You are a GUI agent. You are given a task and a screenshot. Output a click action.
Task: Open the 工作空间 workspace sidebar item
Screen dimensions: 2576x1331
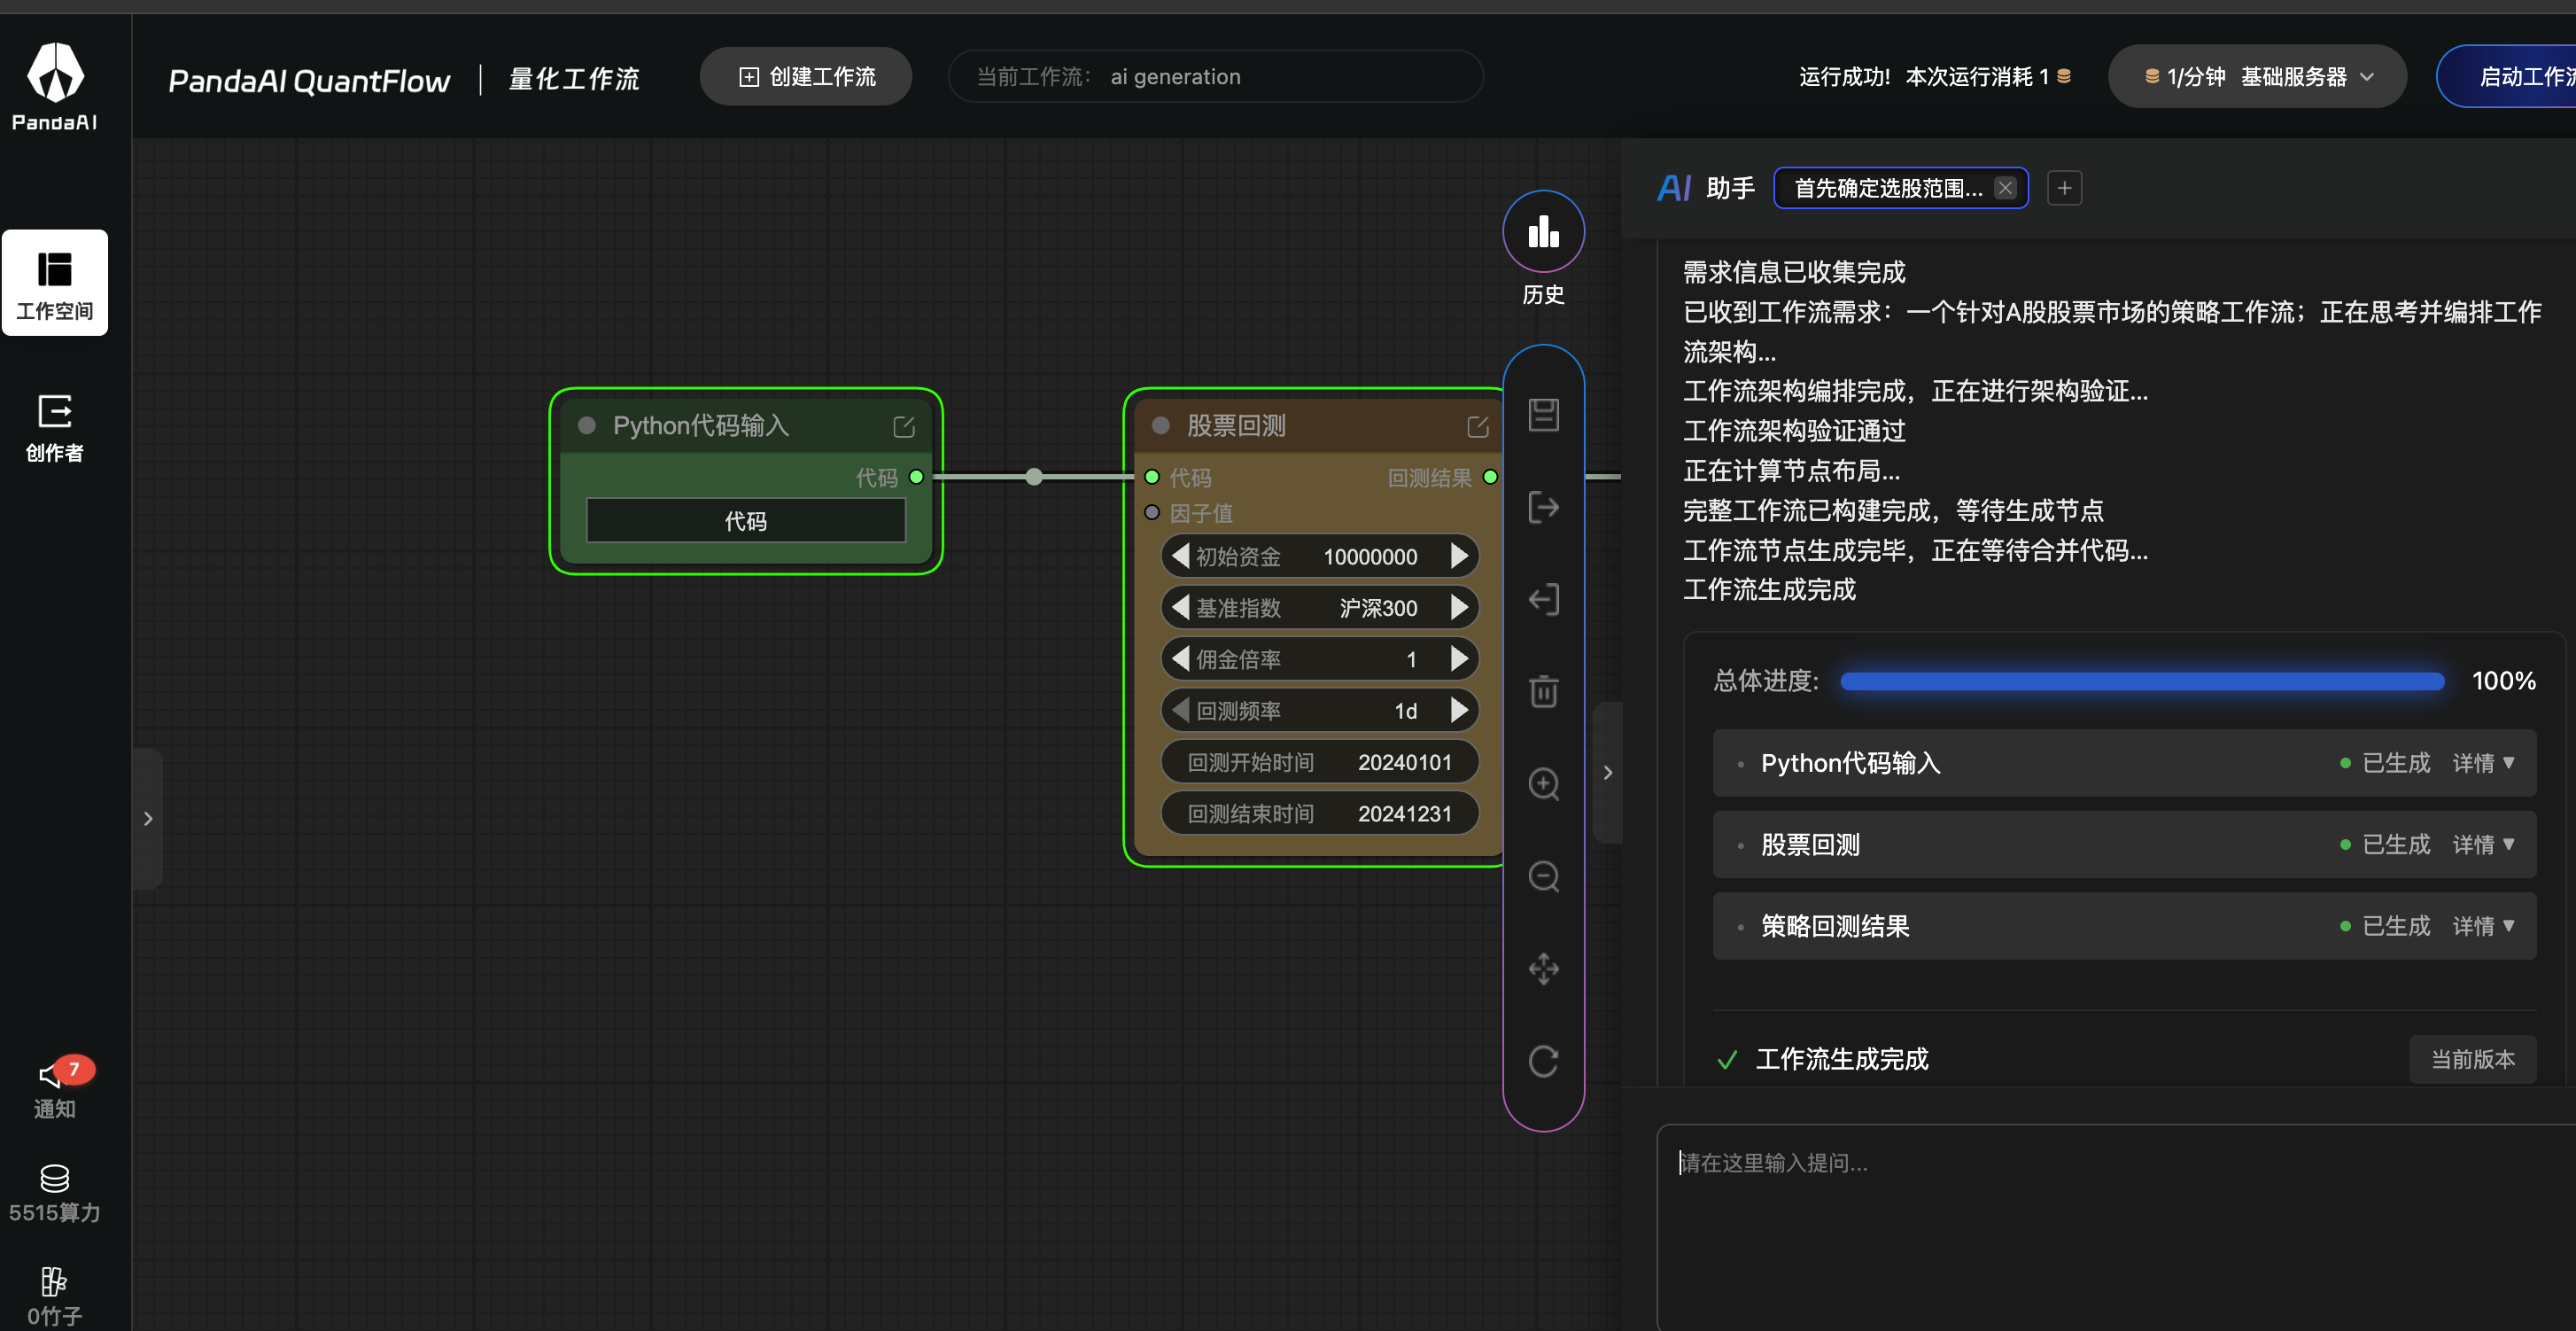(55, 283)
